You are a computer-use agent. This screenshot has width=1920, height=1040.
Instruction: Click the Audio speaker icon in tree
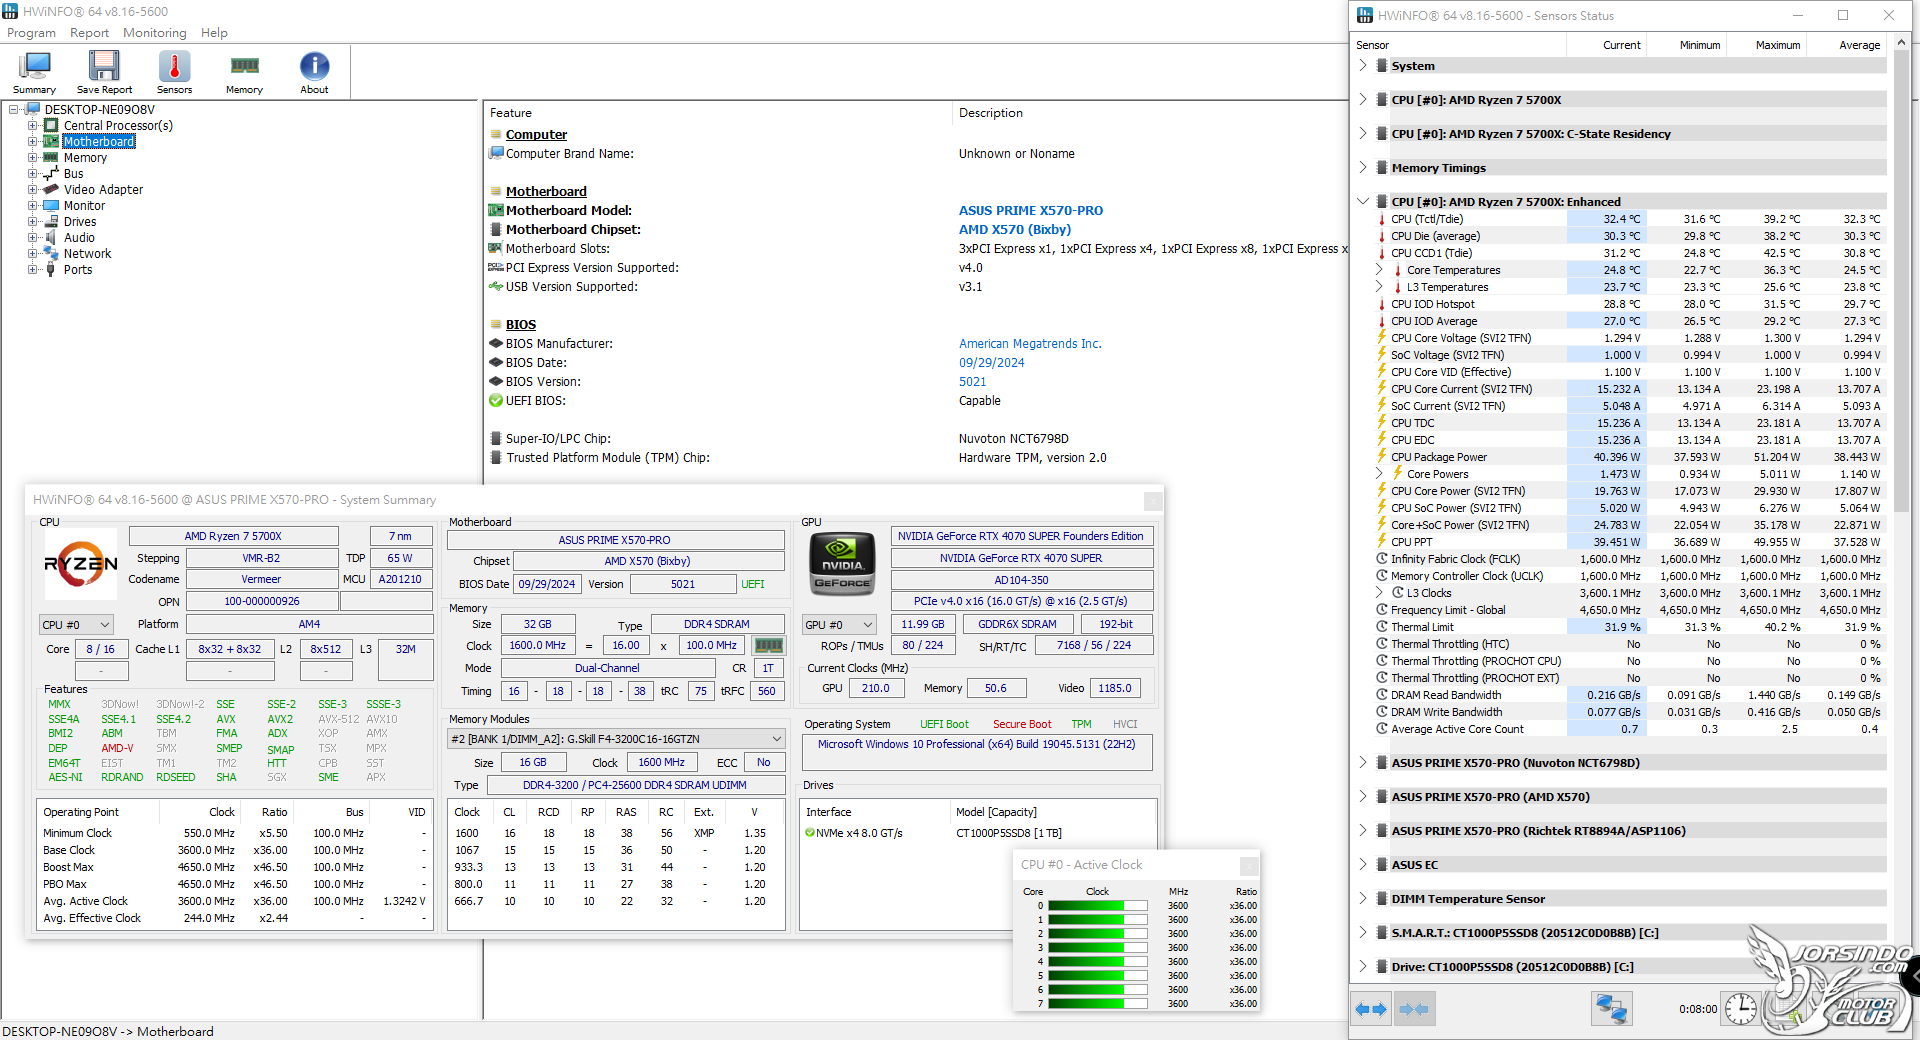point(51,238)
